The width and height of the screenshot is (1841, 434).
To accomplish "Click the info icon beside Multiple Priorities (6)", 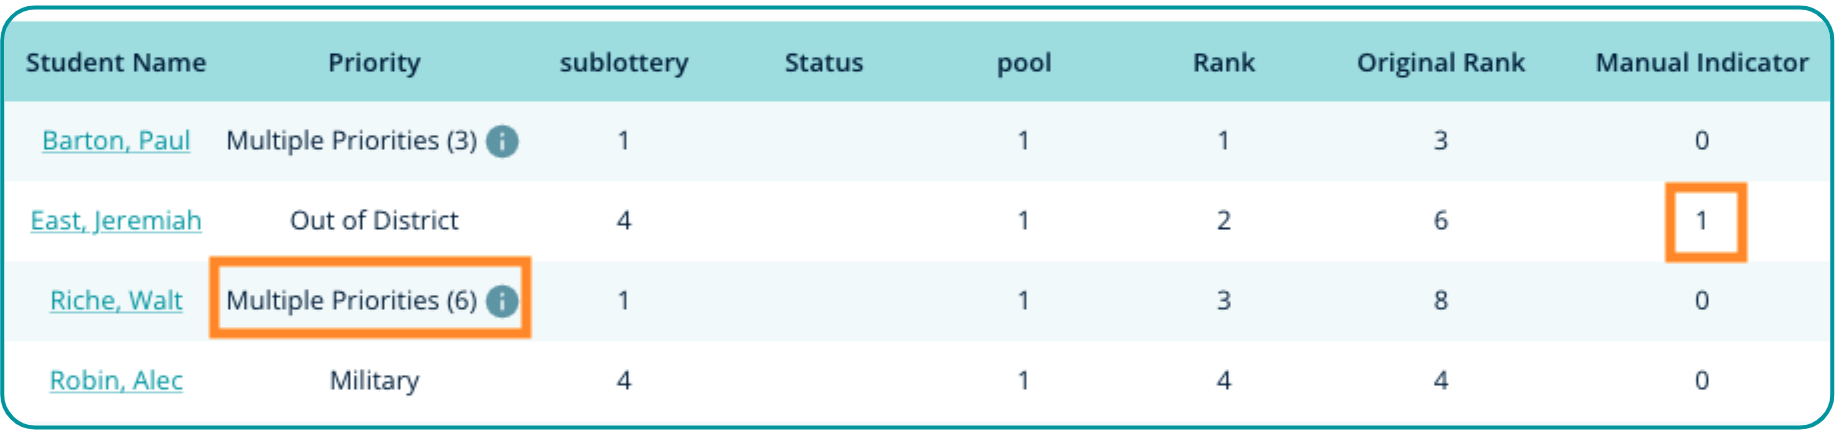I will [x=502, y=301].
